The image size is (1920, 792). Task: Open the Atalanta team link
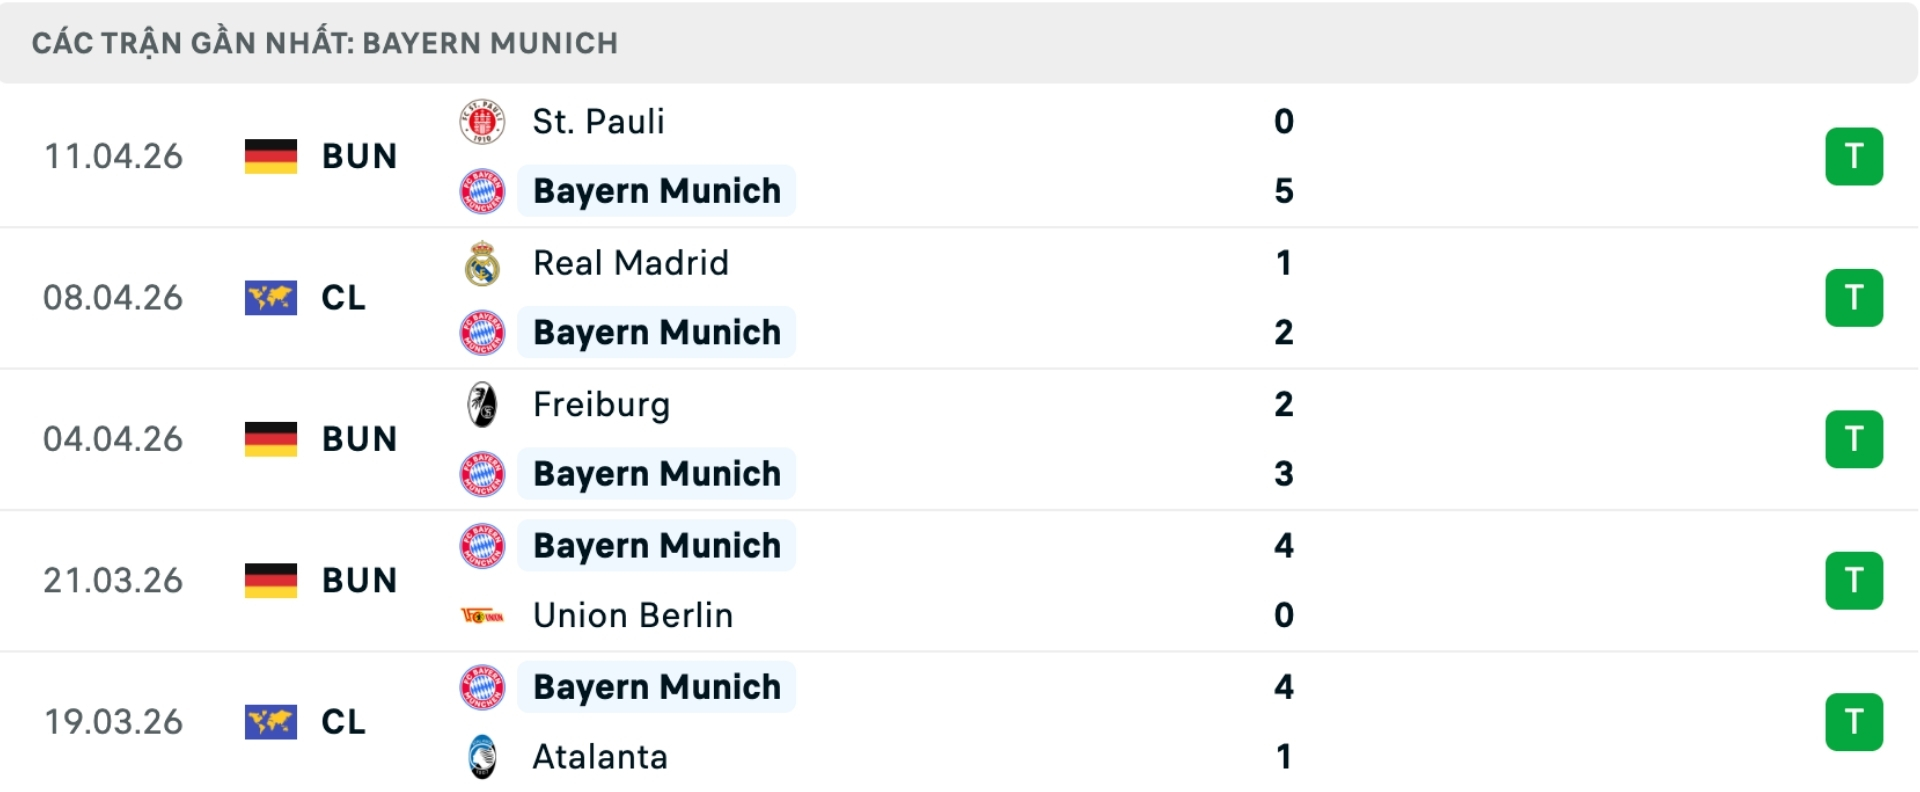point(599,757)
